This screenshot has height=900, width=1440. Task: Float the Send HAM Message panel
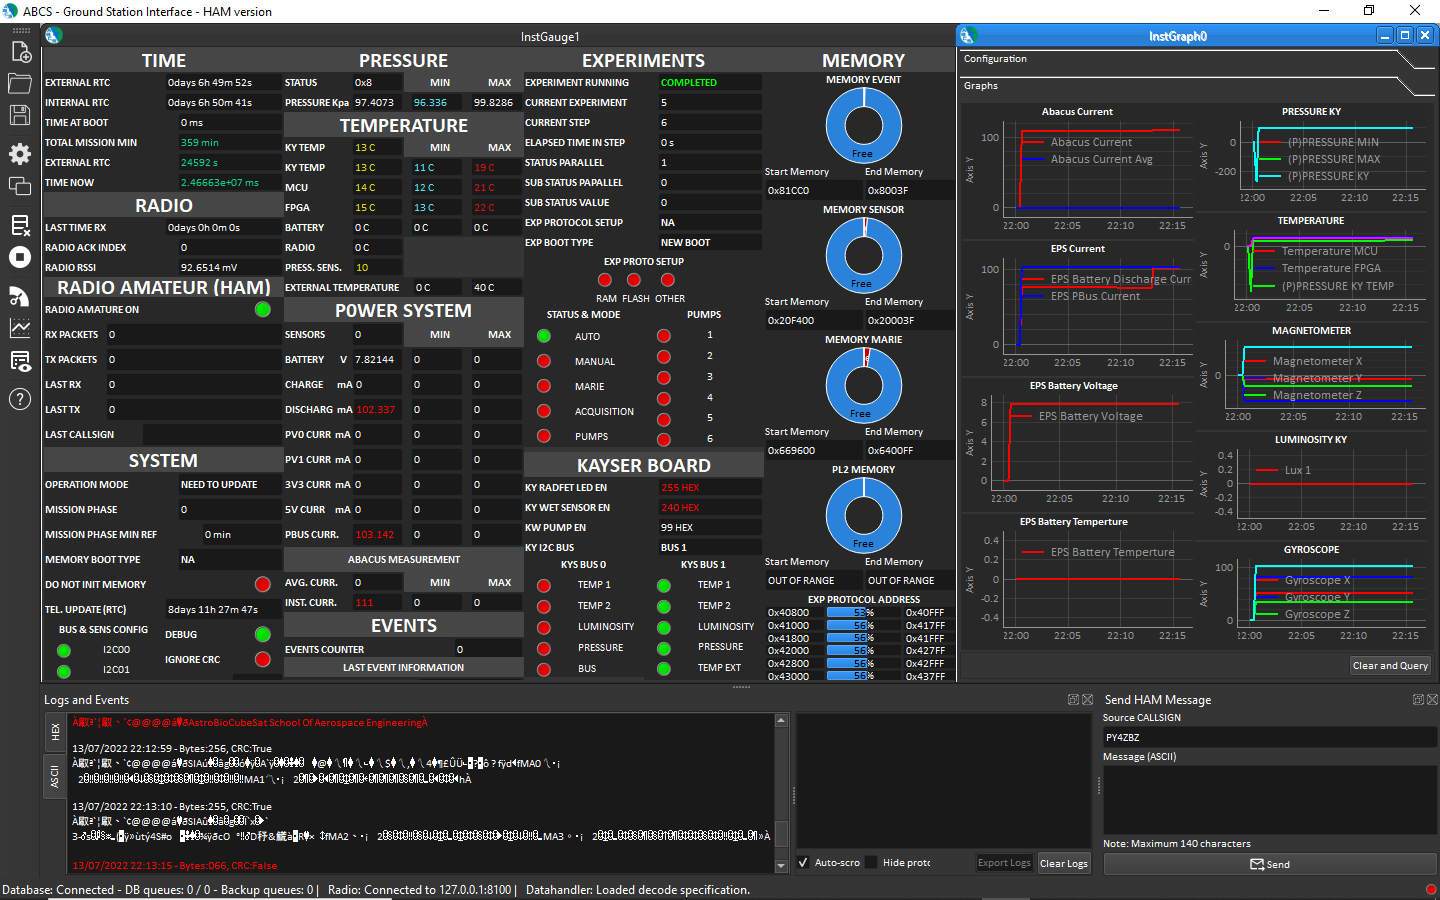(1418, 700)
